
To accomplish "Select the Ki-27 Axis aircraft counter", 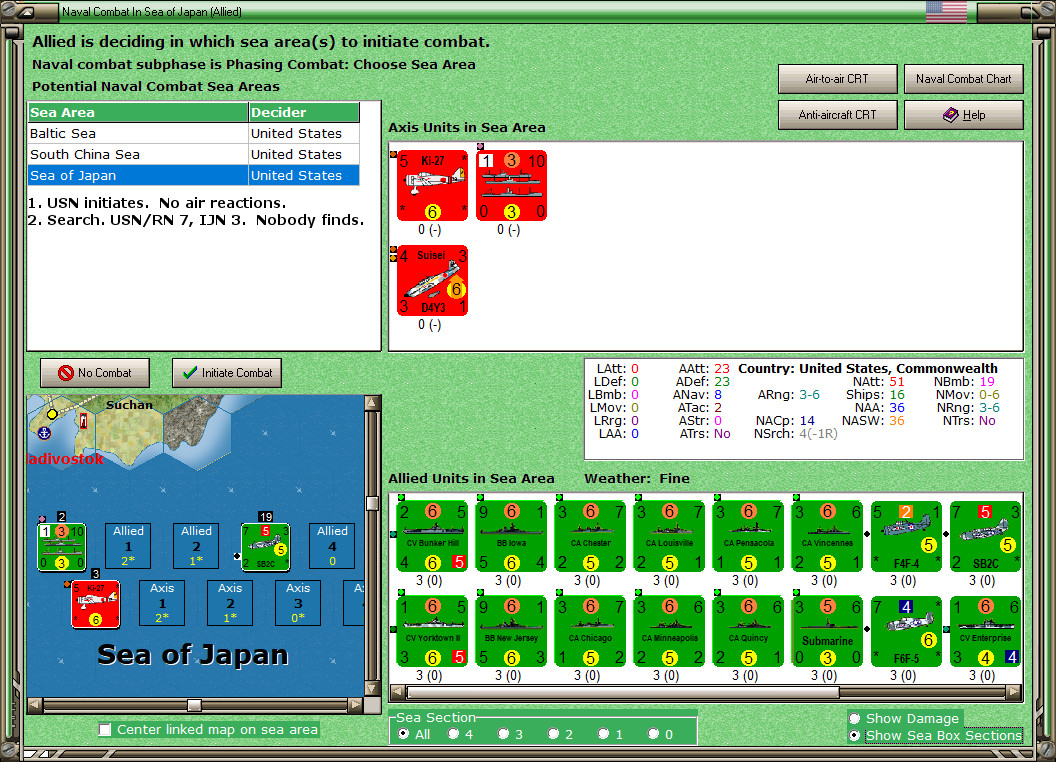I will coord(432,185).
